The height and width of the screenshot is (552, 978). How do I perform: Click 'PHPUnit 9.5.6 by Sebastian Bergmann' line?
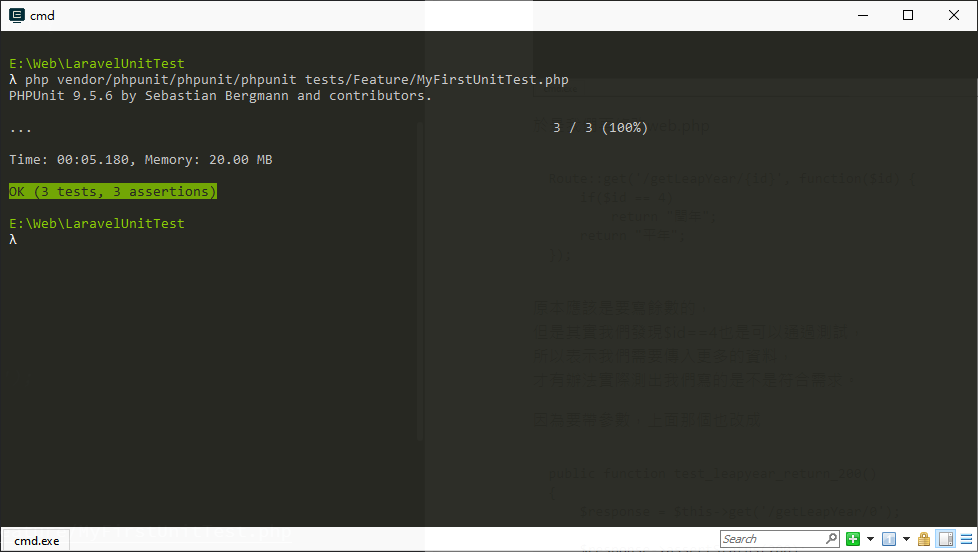point(220,96)
